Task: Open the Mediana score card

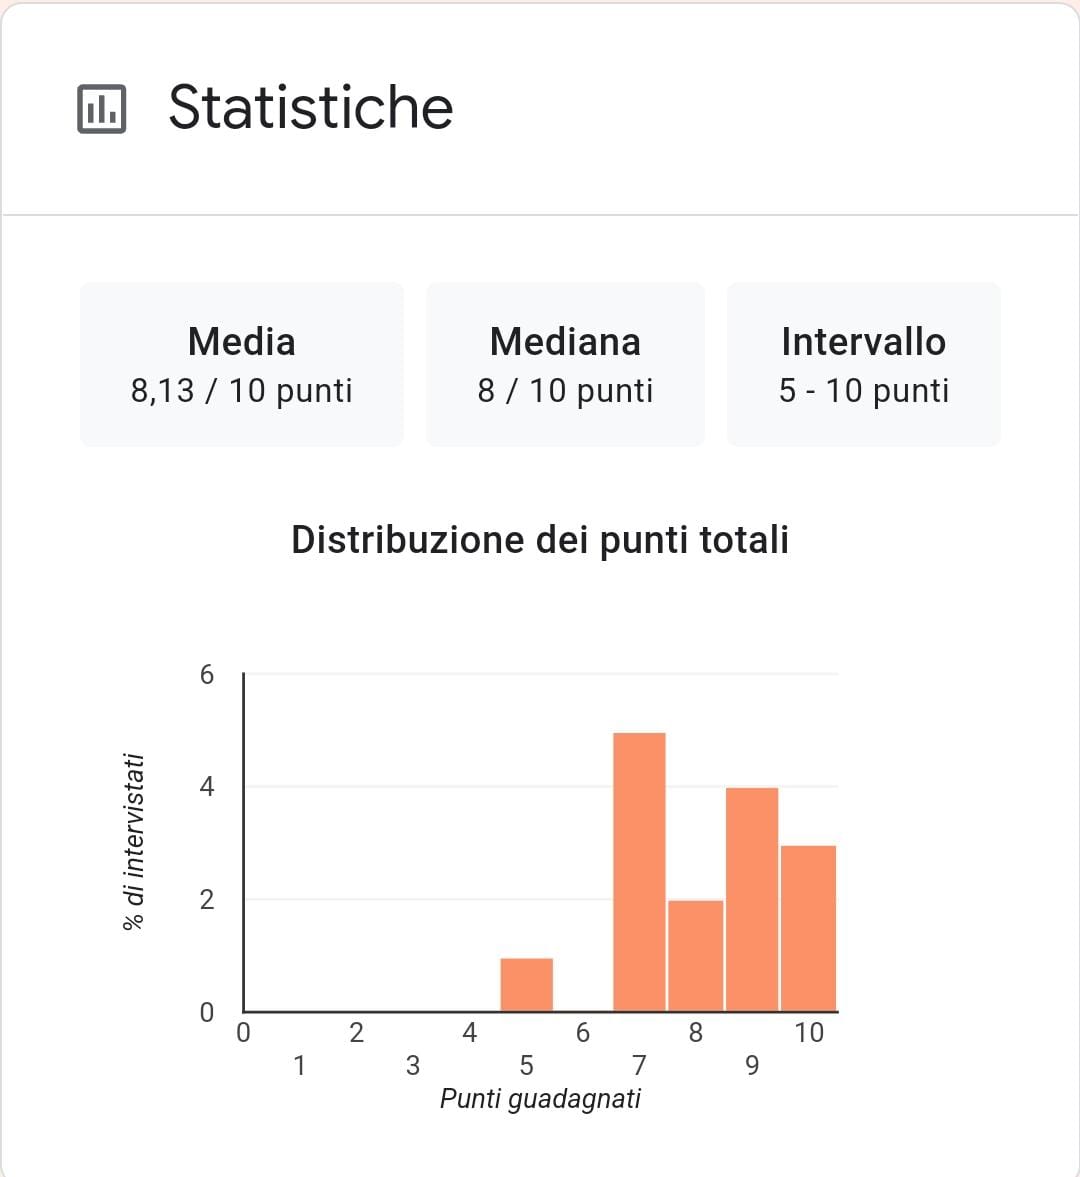Action: (x=565, y=364)
